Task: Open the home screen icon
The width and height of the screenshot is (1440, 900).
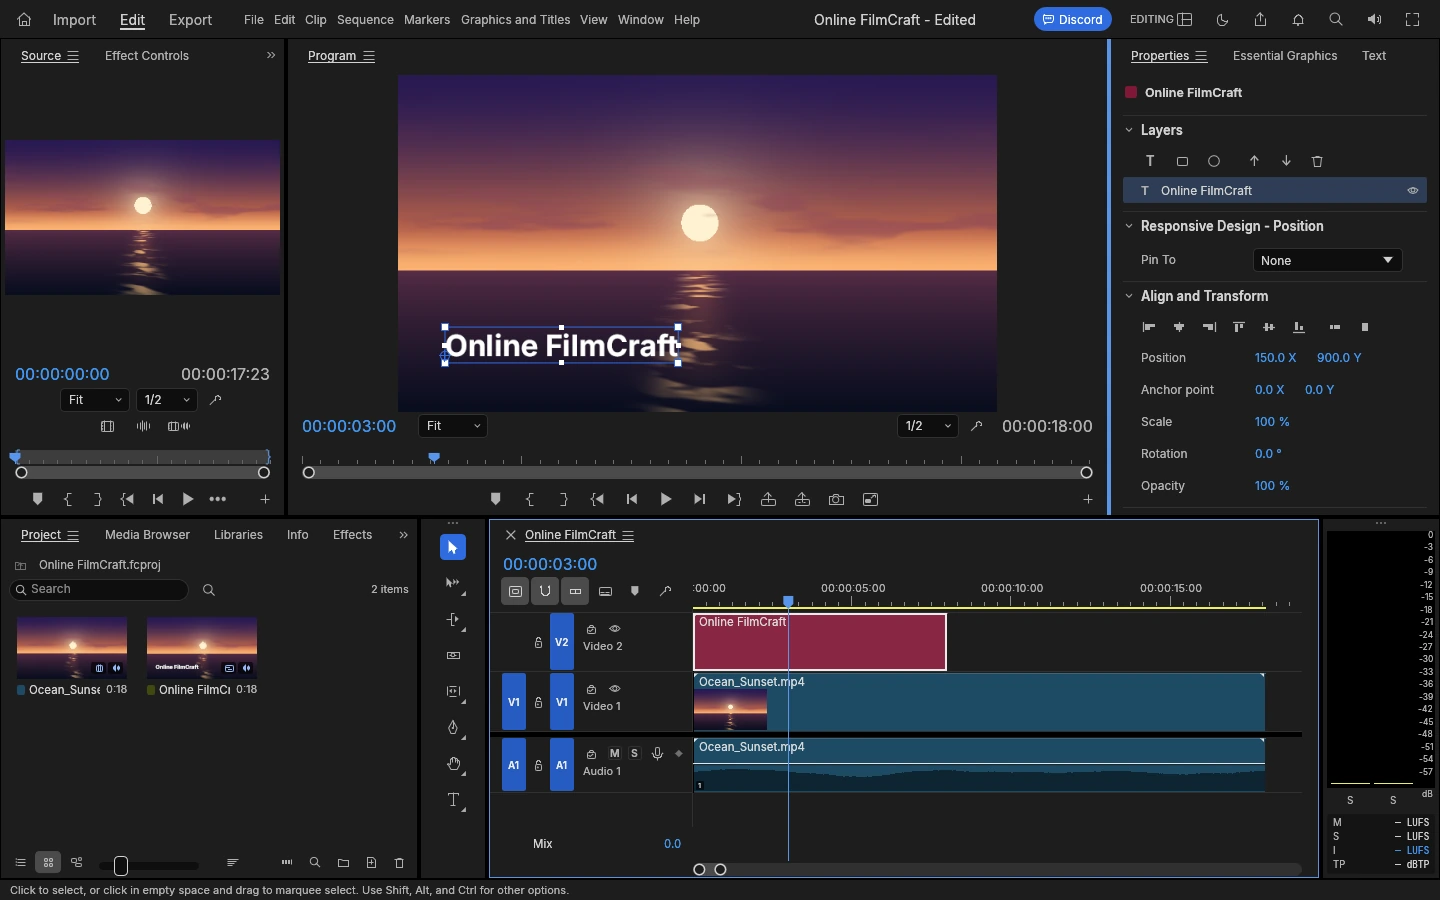Action: click(x=24, y=19)
